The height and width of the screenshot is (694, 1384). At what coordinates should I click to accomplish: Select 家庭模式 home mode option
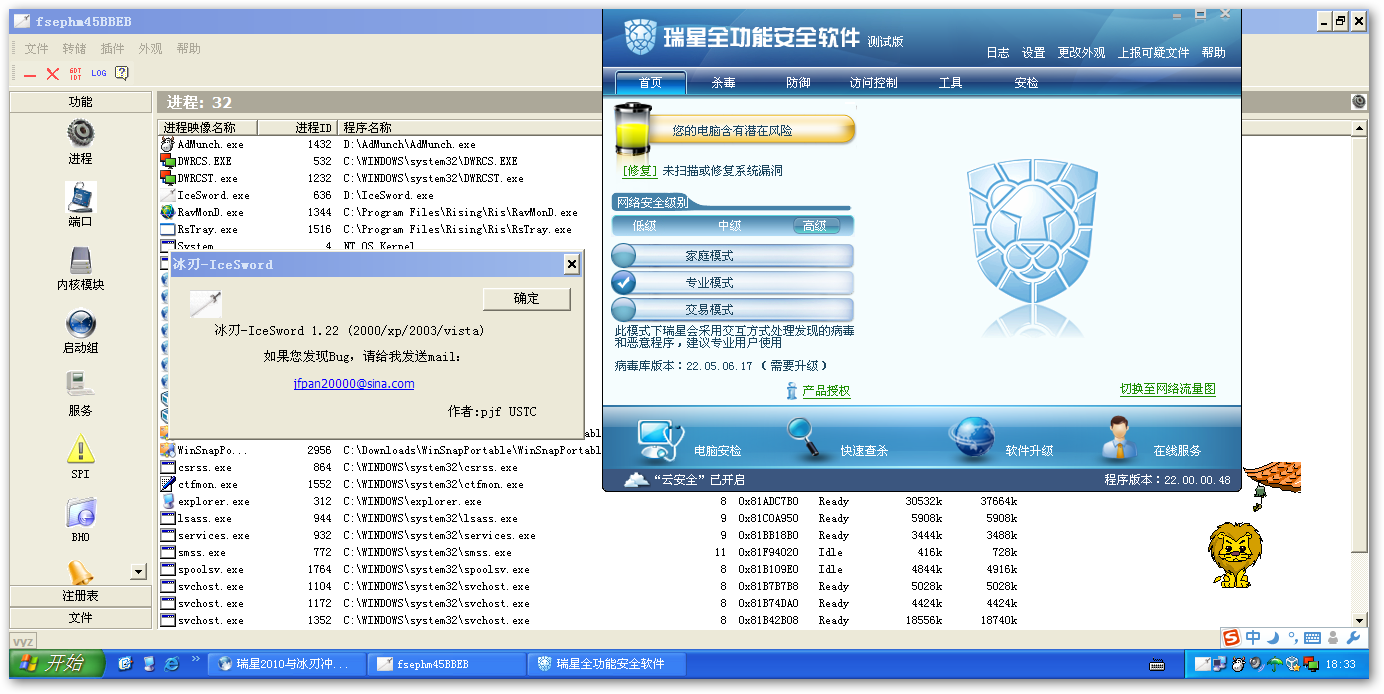click(x=732, y=256)
